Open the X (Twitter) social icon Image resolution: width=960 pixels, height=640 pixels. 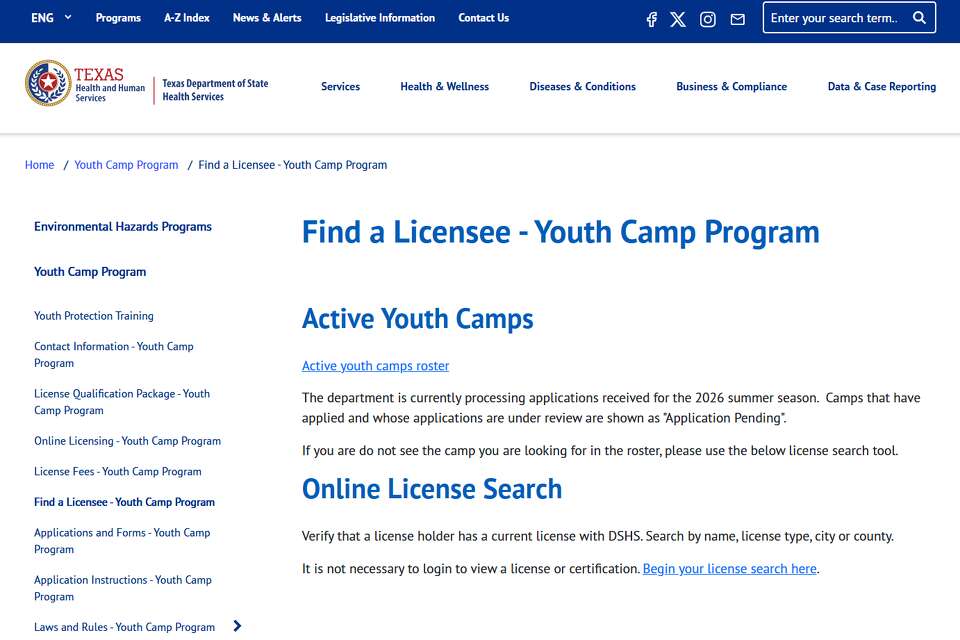click(x=678, y=19)
